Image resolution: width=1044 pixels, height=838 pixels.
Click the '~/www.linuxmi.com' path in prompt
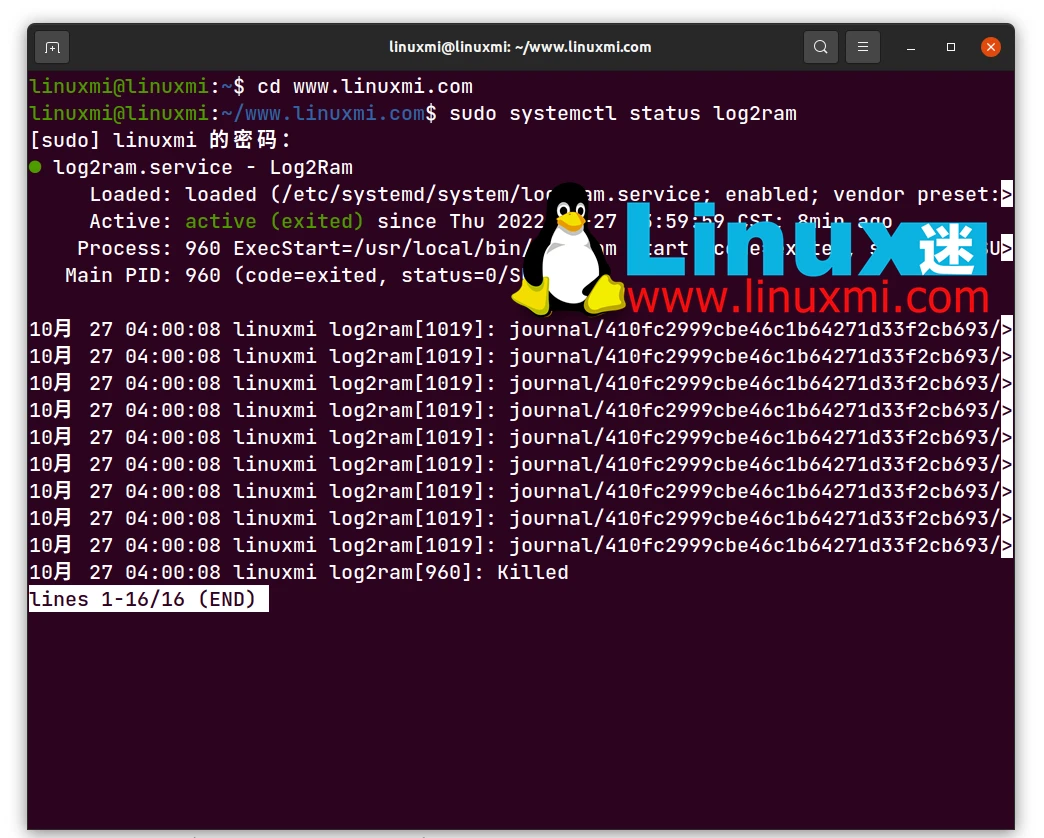[x=323, y=113]
